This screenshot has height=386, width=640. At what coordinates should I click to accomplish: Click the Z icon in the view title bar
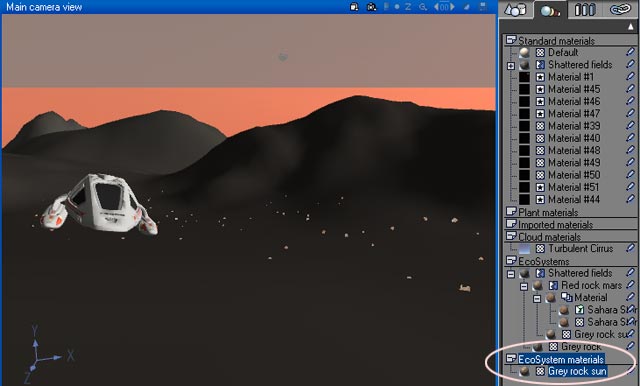408,7
